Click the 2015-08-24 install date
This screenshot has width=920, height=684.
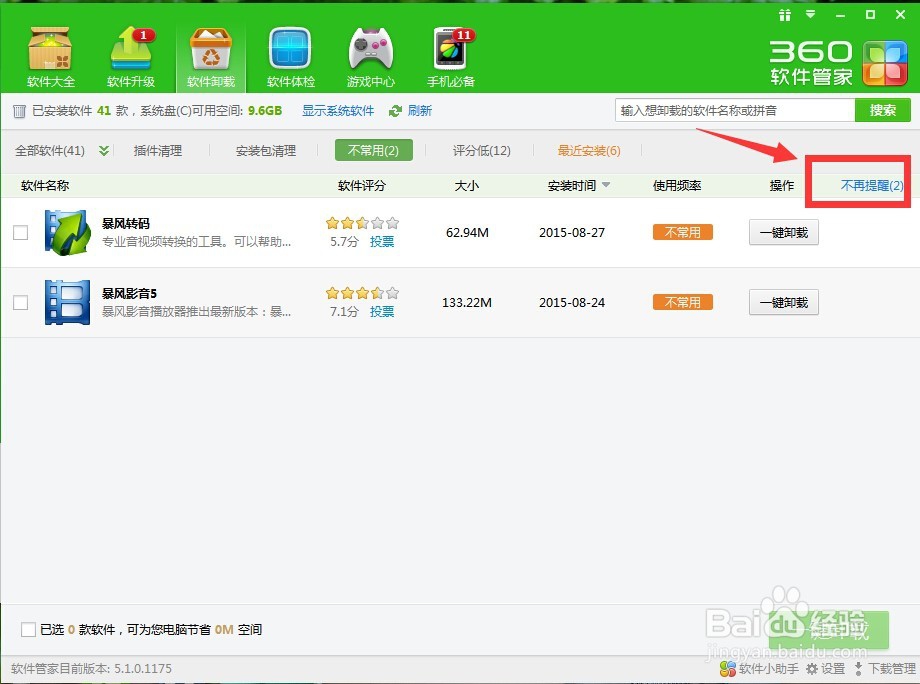click(572, 302)
